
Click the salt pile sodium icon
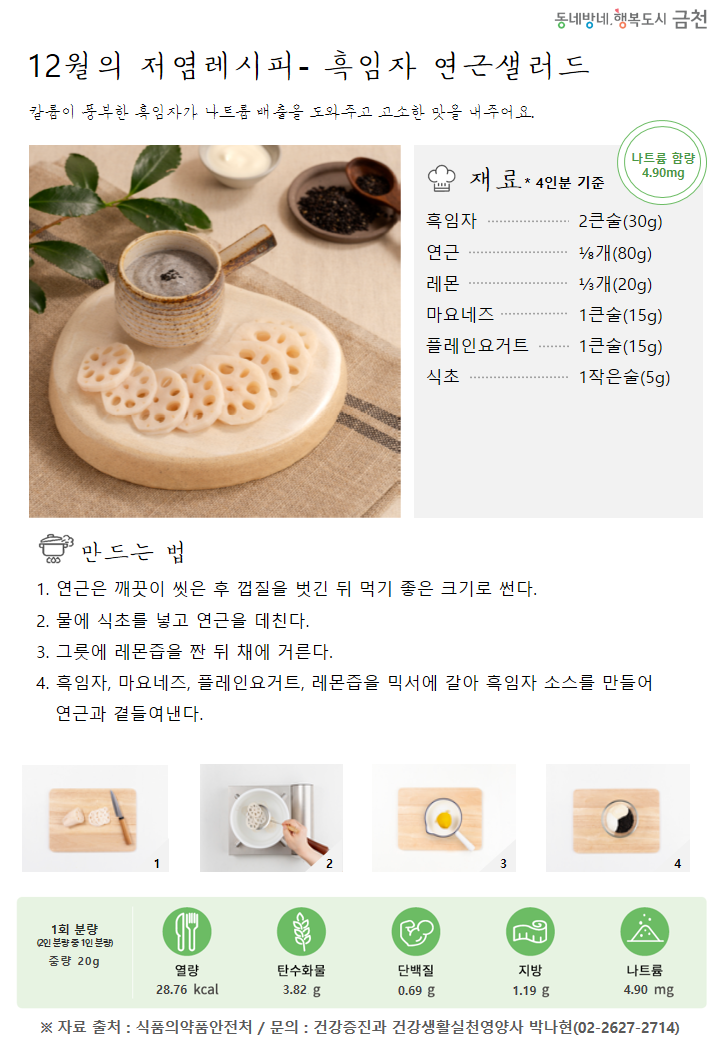tap(644, 931)
